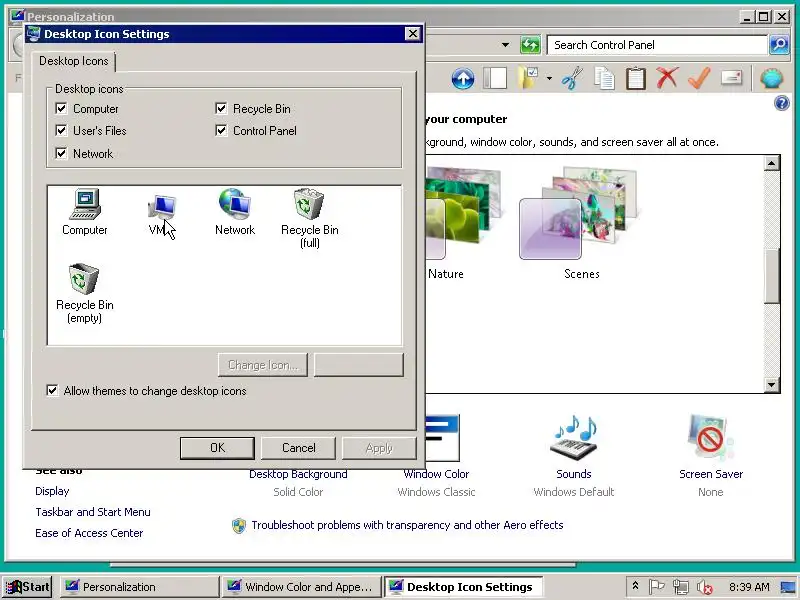Screen dimensions: 800x600
Task: Click the Search Control Panel field
Action: [x=657, y=45]
